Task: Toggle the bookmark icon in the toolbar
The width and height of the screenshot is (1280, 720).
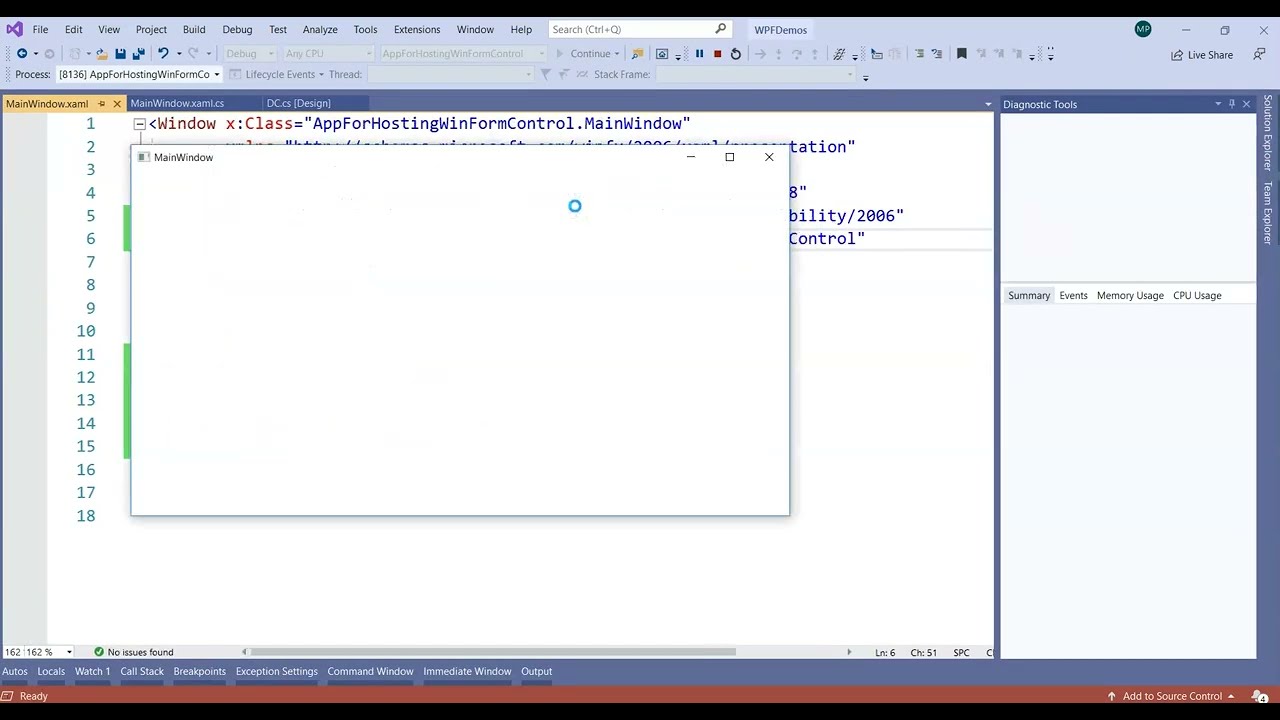Action: coord(962,54)
